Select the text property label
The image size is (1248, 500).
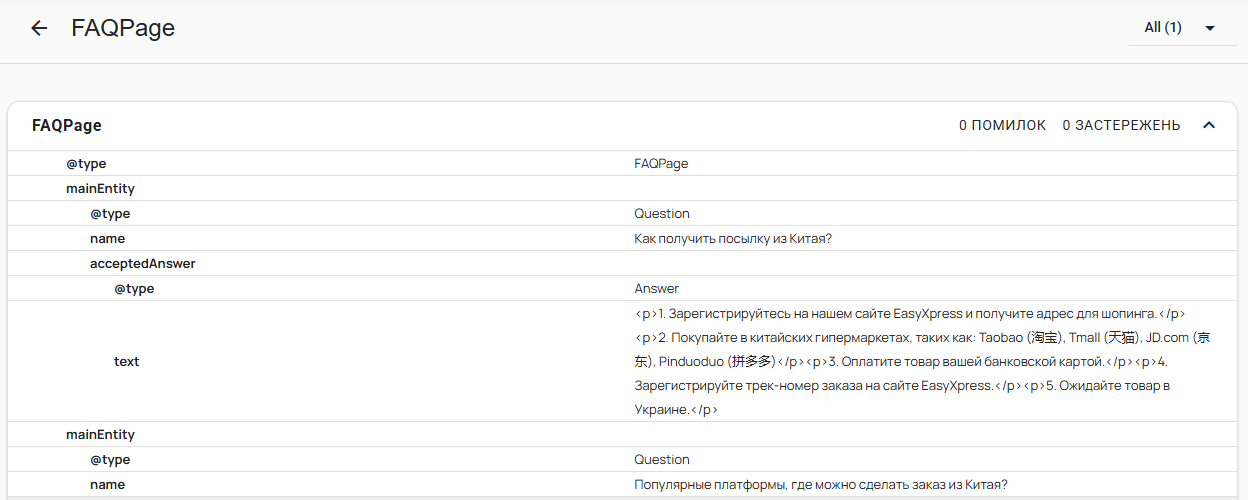tap(127, 361)
